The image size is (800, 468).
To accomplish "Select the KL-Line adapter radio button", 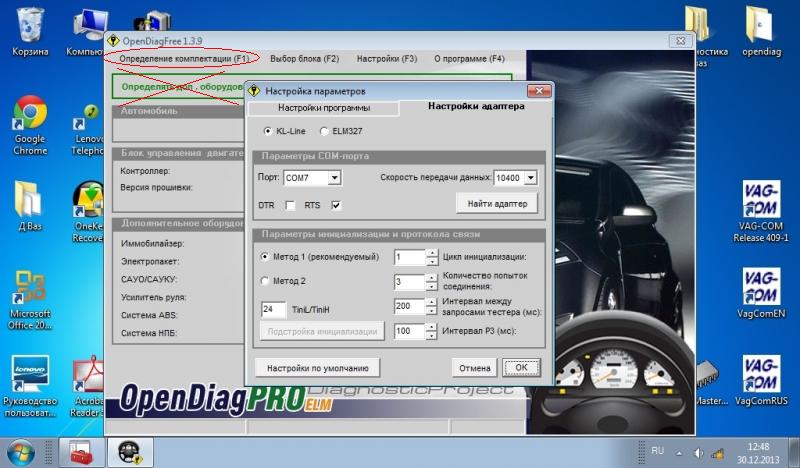I will coord(267,131).
